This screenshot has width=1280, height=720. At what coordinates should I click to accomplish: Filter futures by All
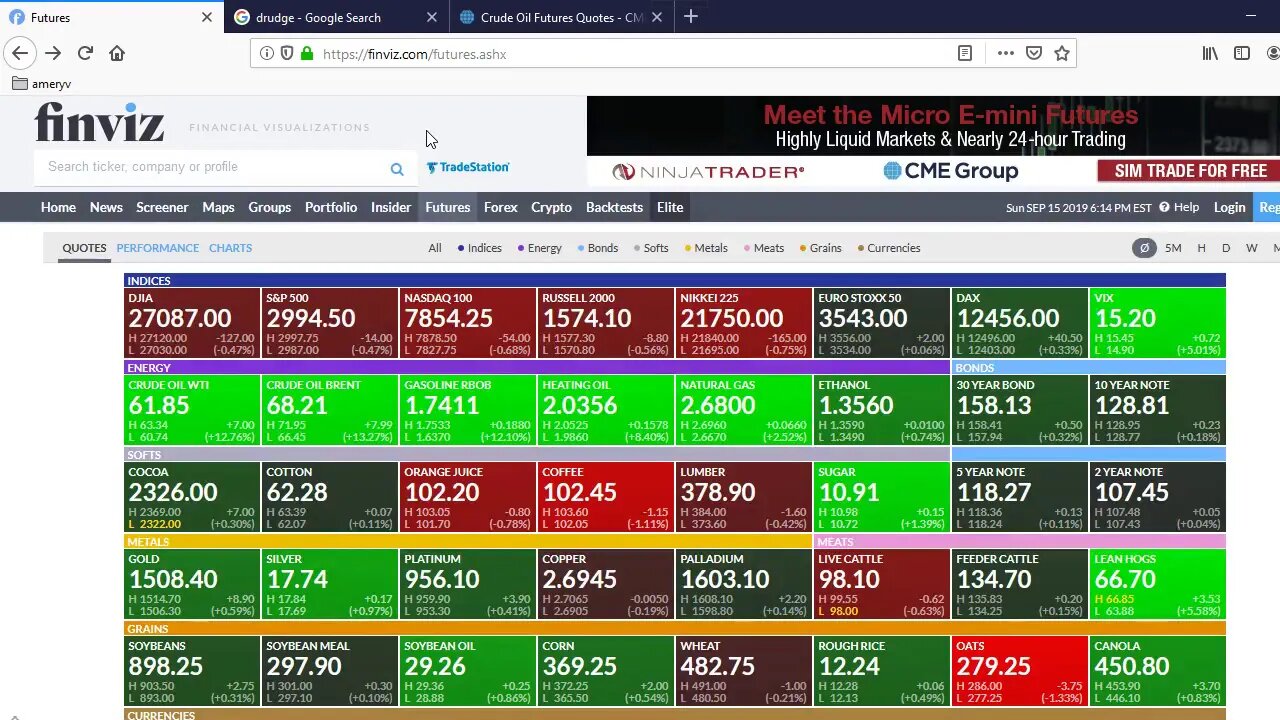click(435, 248)
